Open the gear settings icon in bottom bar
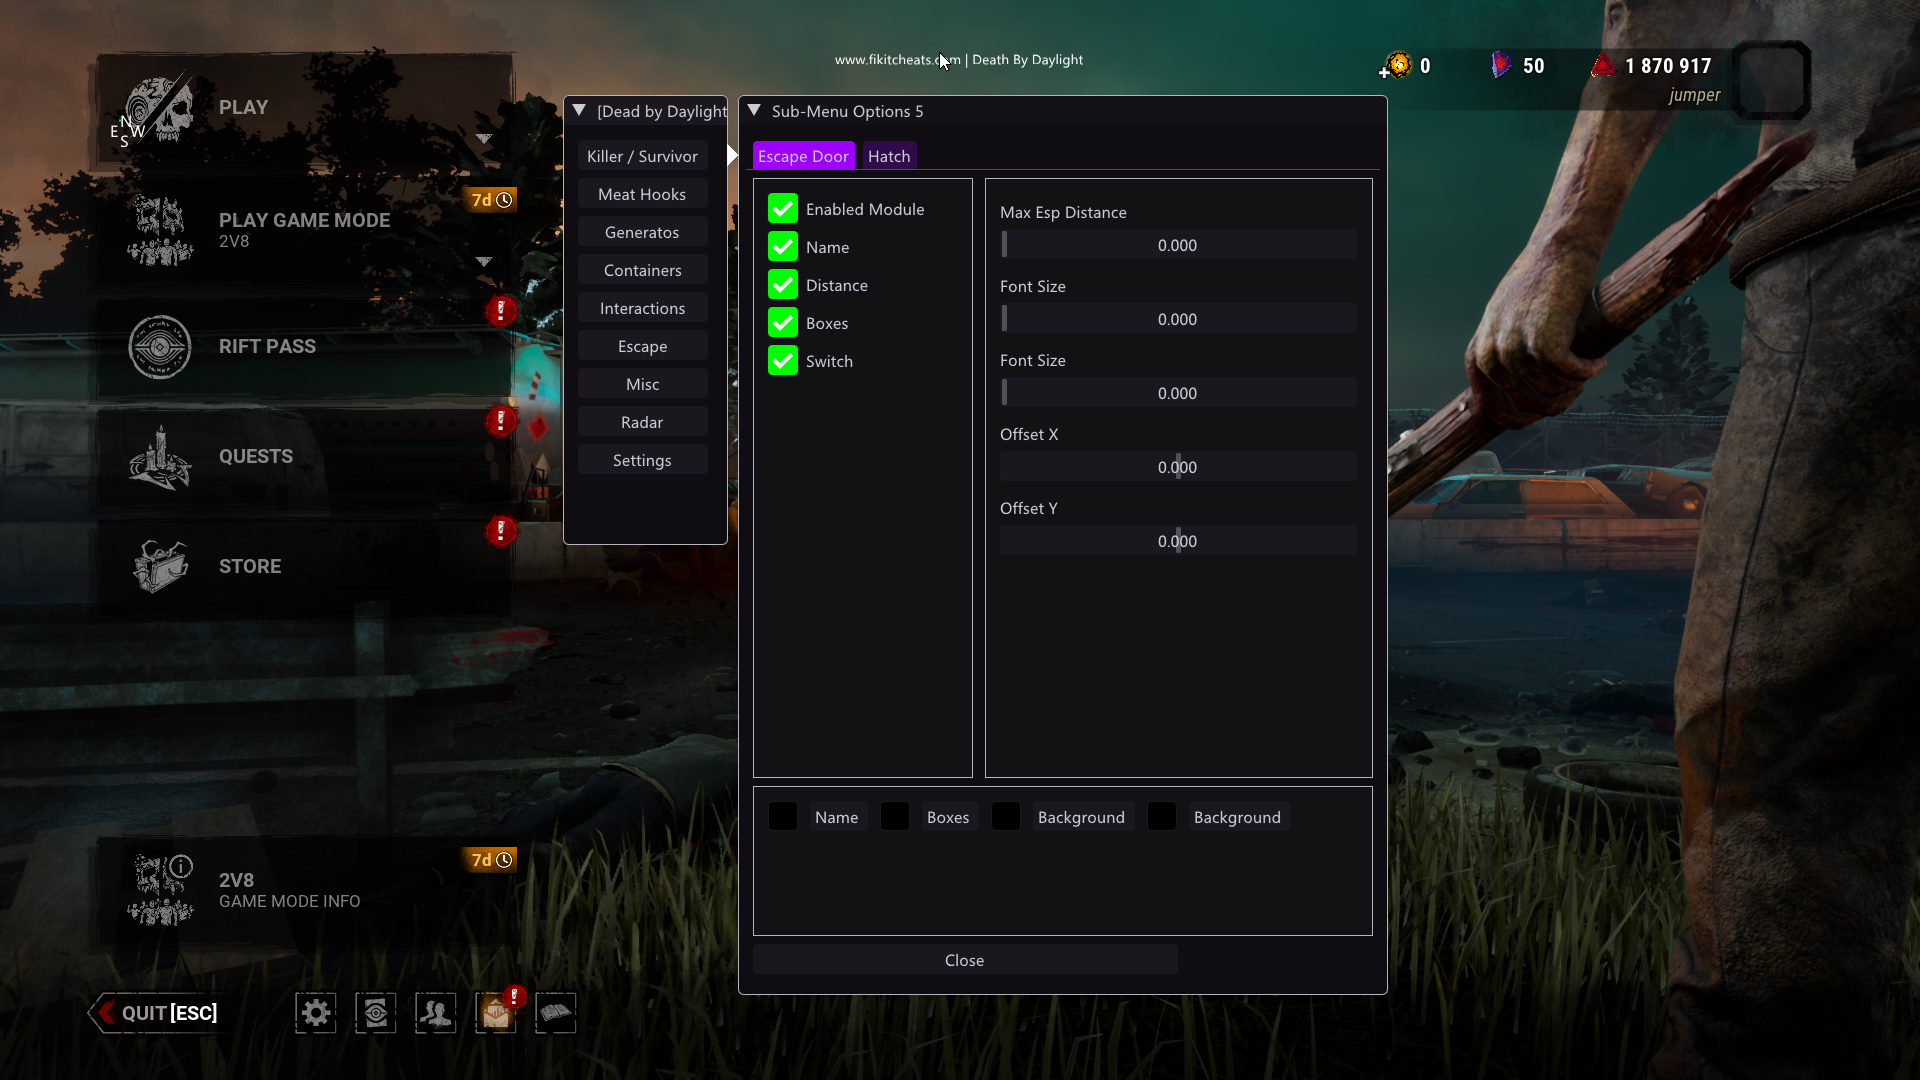1920x1080 pixels. point(315,1013)
